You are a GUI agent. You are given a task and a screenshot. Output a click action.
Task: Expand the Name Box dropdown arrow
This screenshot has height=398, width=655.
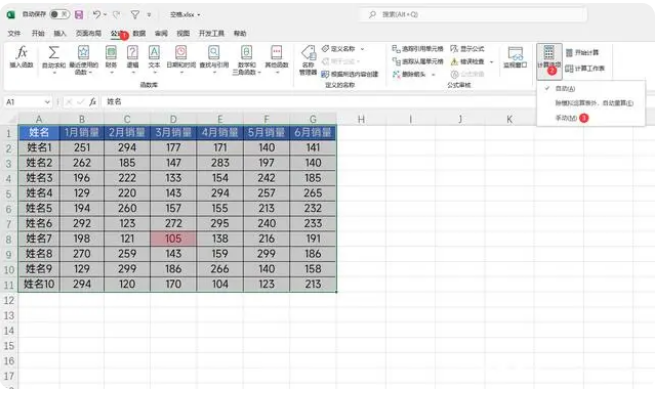(47, 102)
